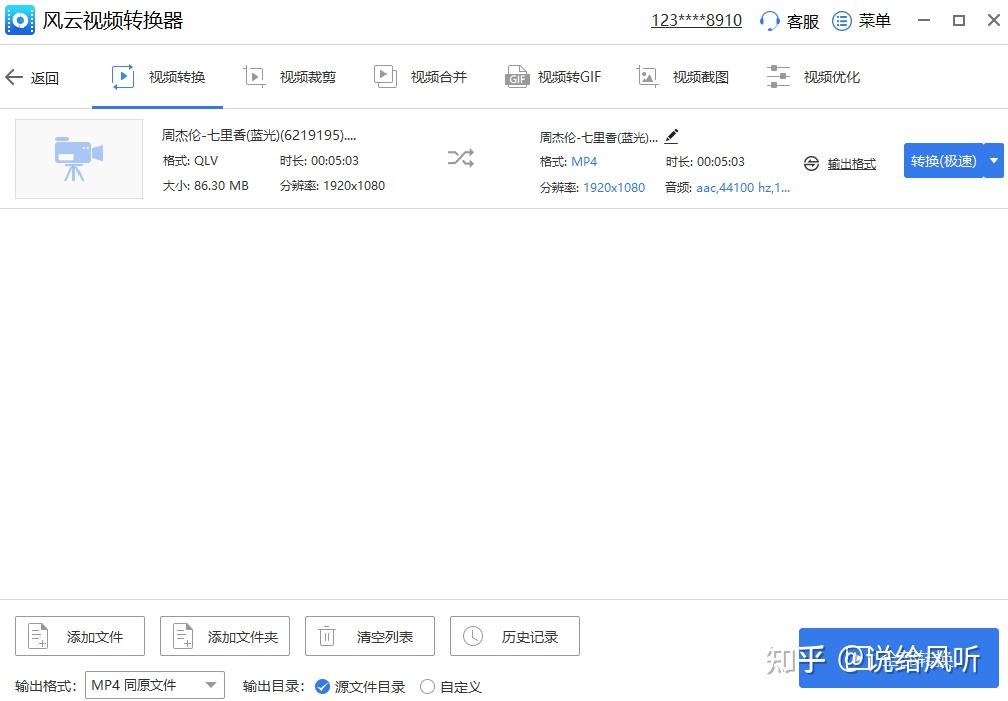Contact 客服 via the headset icon

coord(769,20)
